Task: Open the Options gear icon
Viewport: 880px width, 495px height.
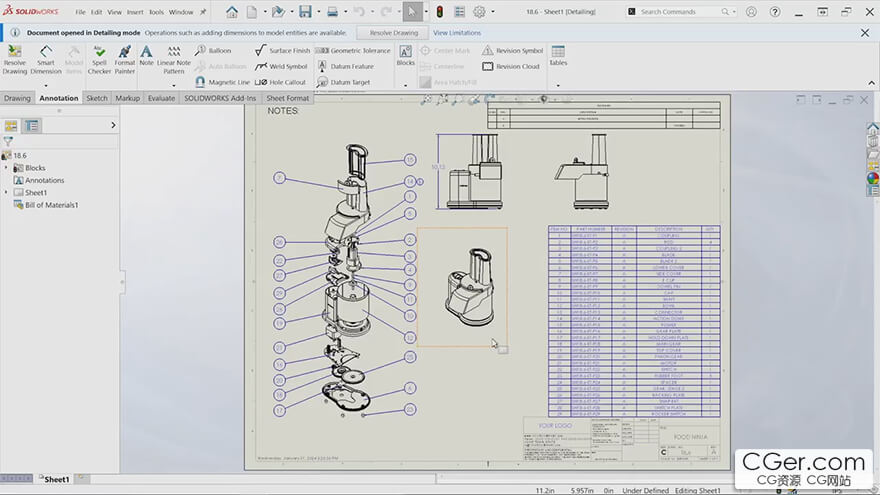Action: coord(479,11)
